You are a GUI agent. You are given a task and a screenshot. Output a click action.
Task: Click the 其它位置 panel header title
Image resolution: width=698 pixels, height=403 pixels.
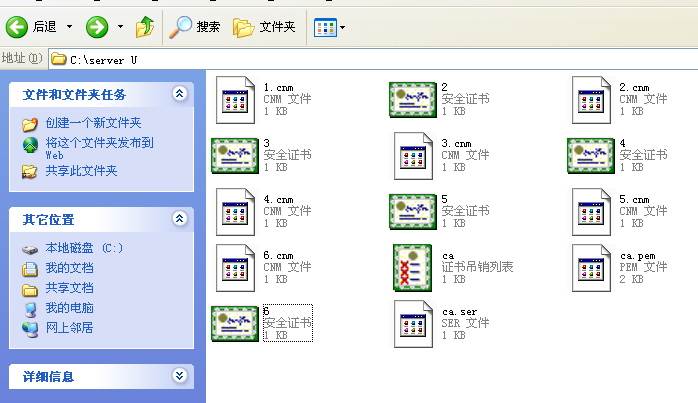pos(49,220)
